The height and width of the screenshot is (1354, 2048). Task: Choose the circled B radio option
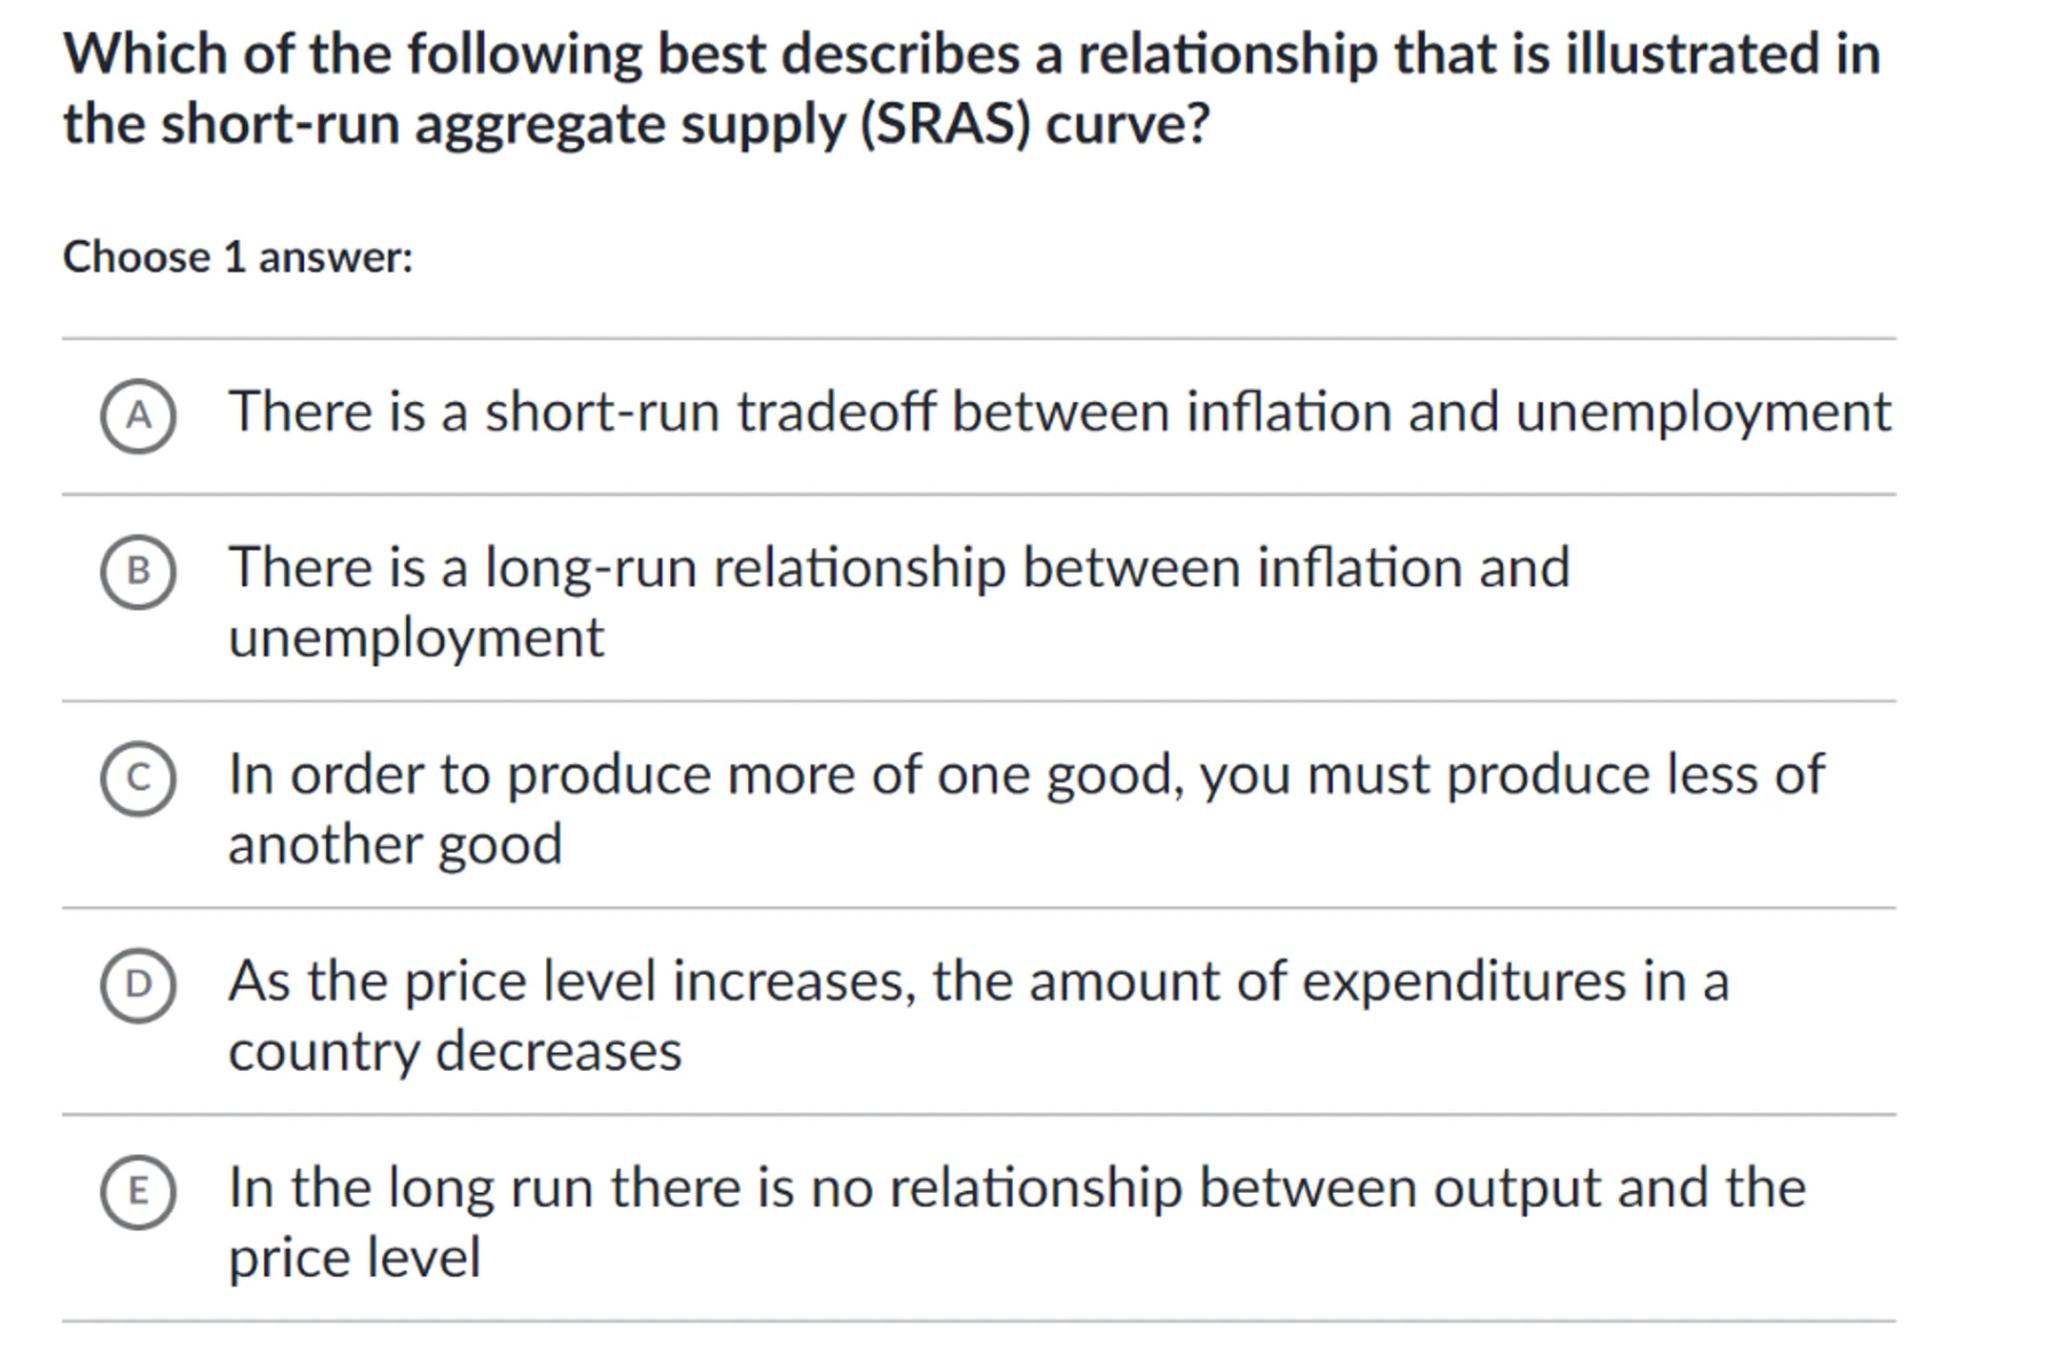click(x=138, y=571)
